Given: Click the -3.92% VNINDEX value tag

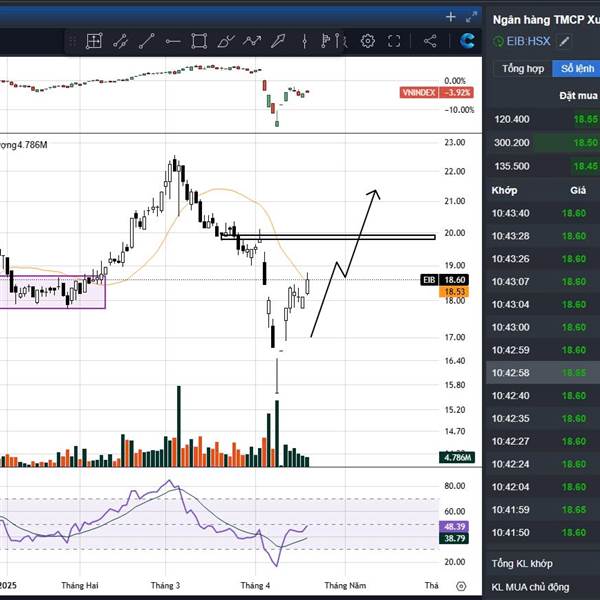Looking at the screenshot, I should (457, 93).
